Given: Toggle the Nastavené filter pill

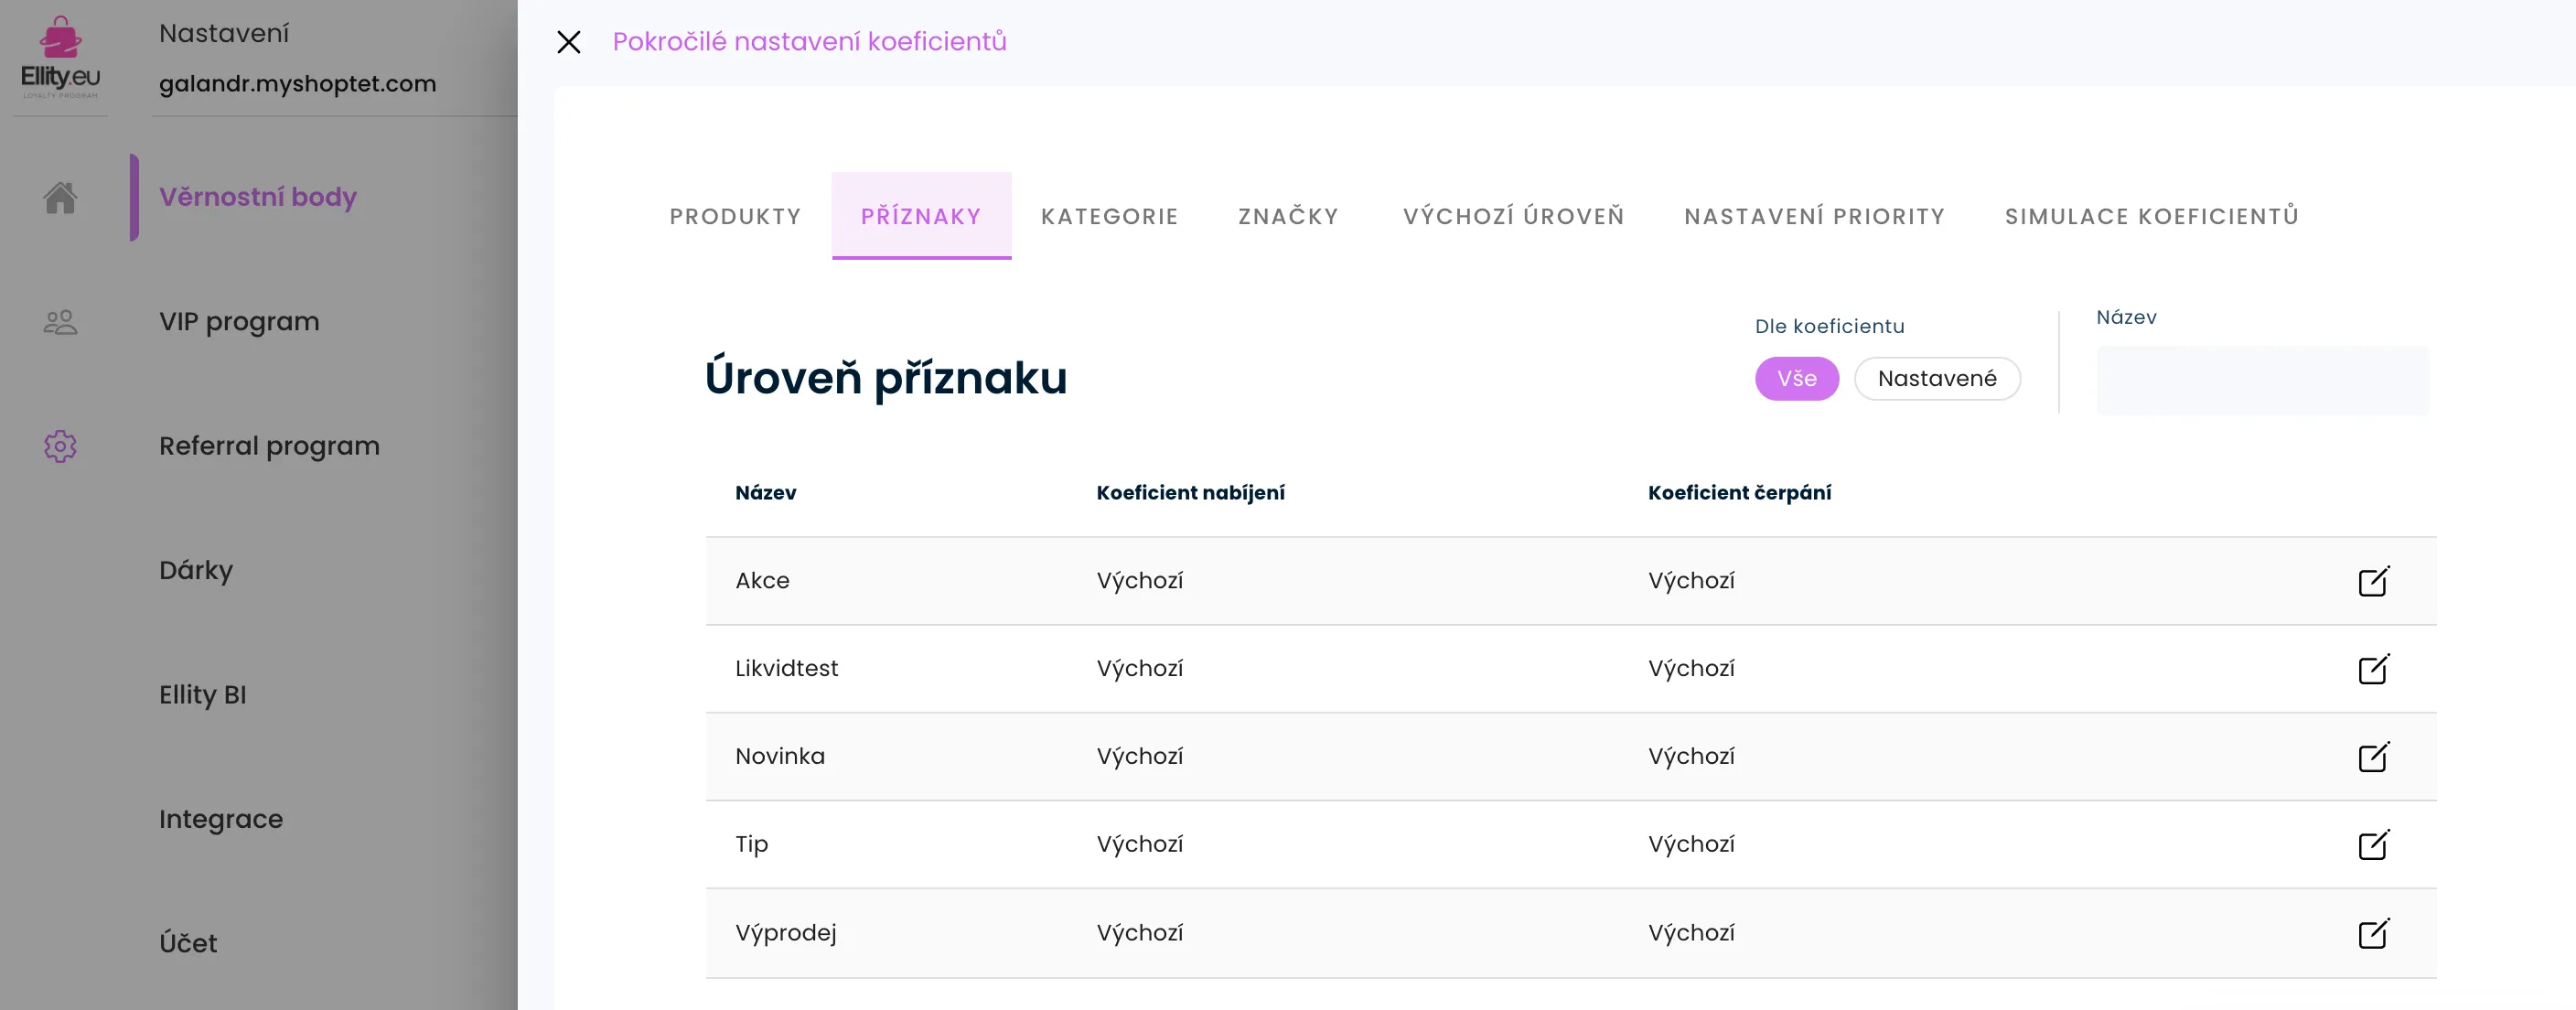Looking at the screenshot, I should click(1936, 379).
